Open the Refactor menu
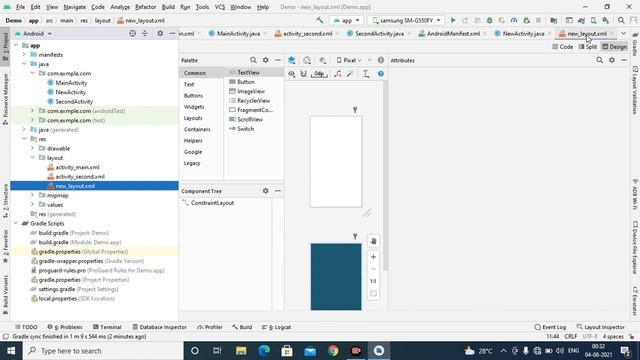 click(x=145, y=7)
